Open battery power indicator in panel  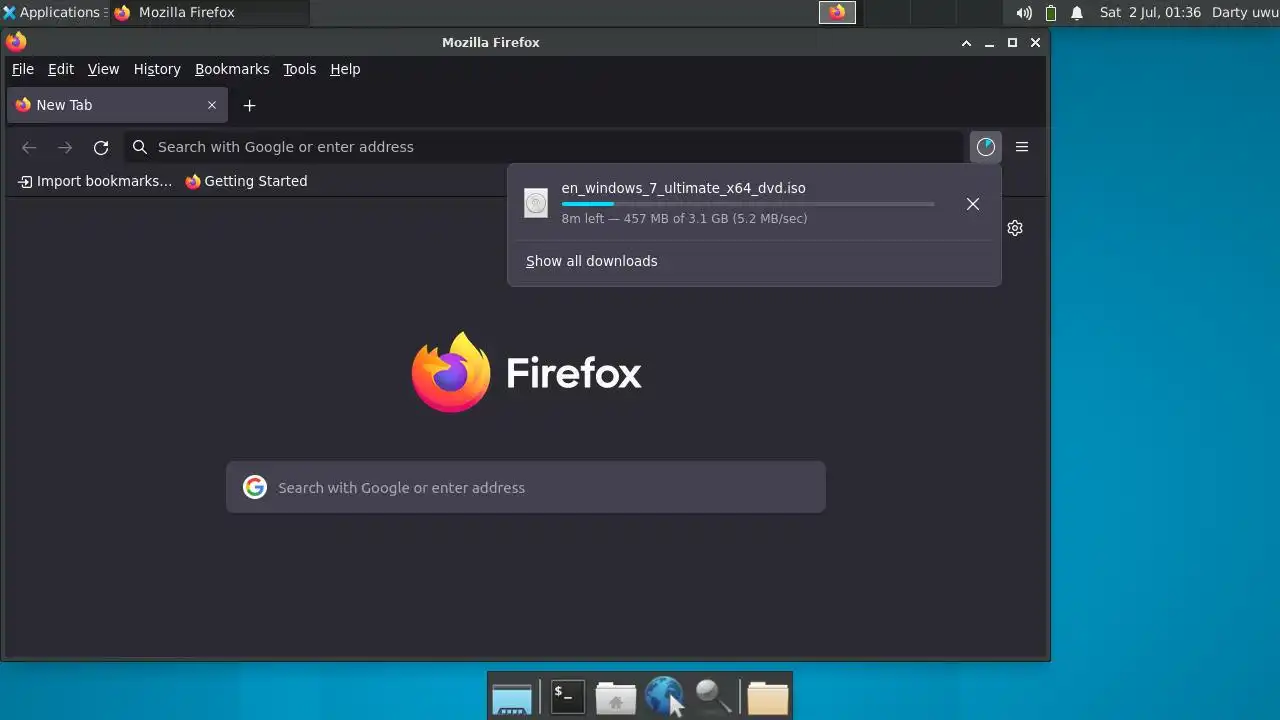1051,13
